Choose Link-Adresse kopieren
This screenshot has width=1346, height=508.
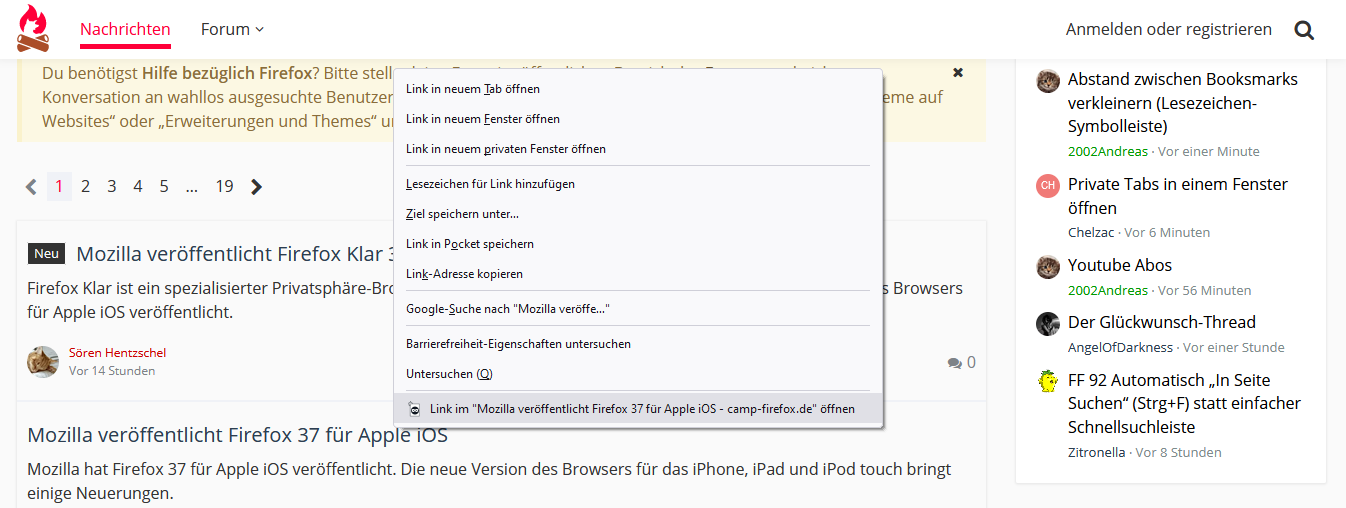(x=638, y=274)
